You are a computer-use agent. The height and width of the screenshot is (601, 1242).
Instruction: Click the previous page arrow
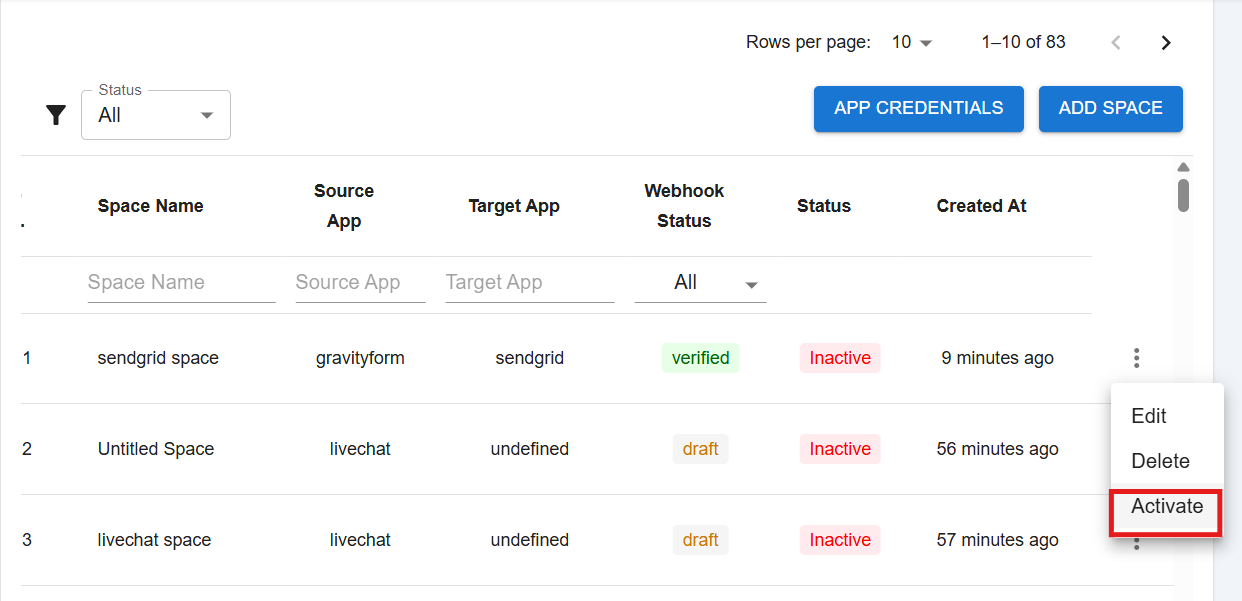click(1116, 42)
